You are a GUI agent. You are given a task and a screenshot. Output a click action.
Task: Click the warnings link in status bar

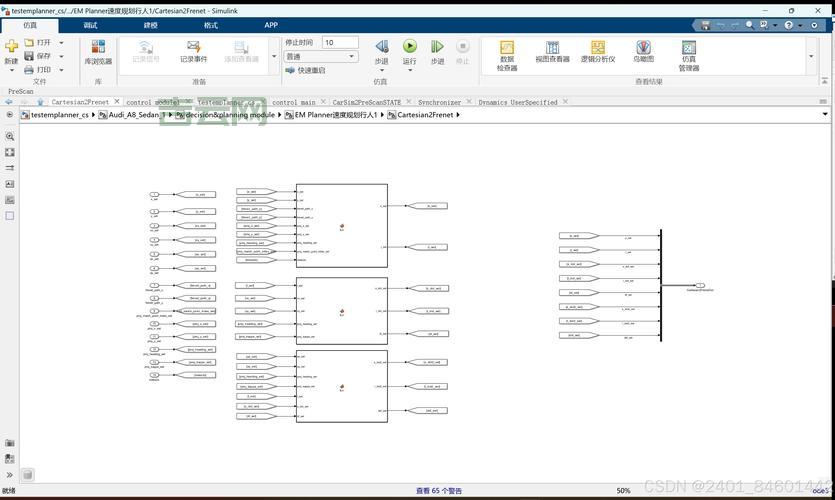coord(439,491)
